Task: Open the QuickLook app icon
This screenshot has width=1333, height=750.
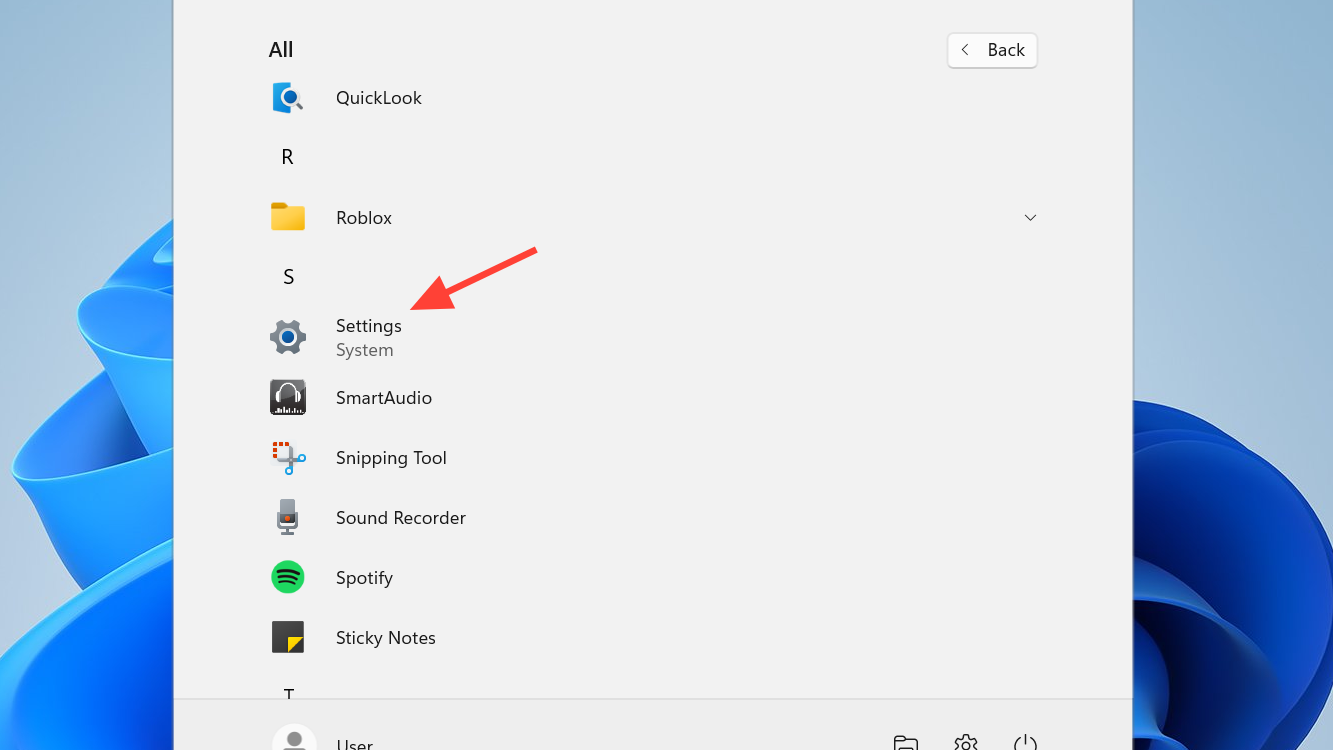Action: [288, 98]
